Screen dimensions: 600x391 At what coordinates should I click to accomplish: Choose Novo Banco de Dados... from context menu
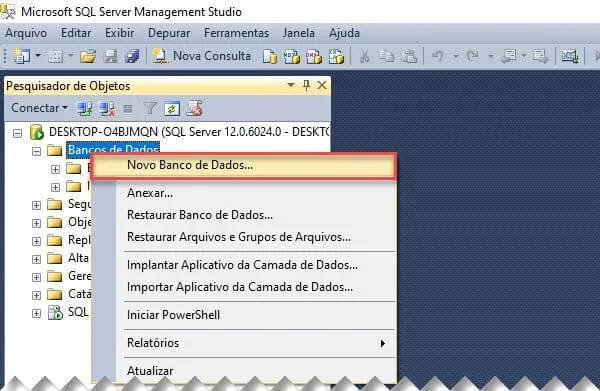click(243, 165)
